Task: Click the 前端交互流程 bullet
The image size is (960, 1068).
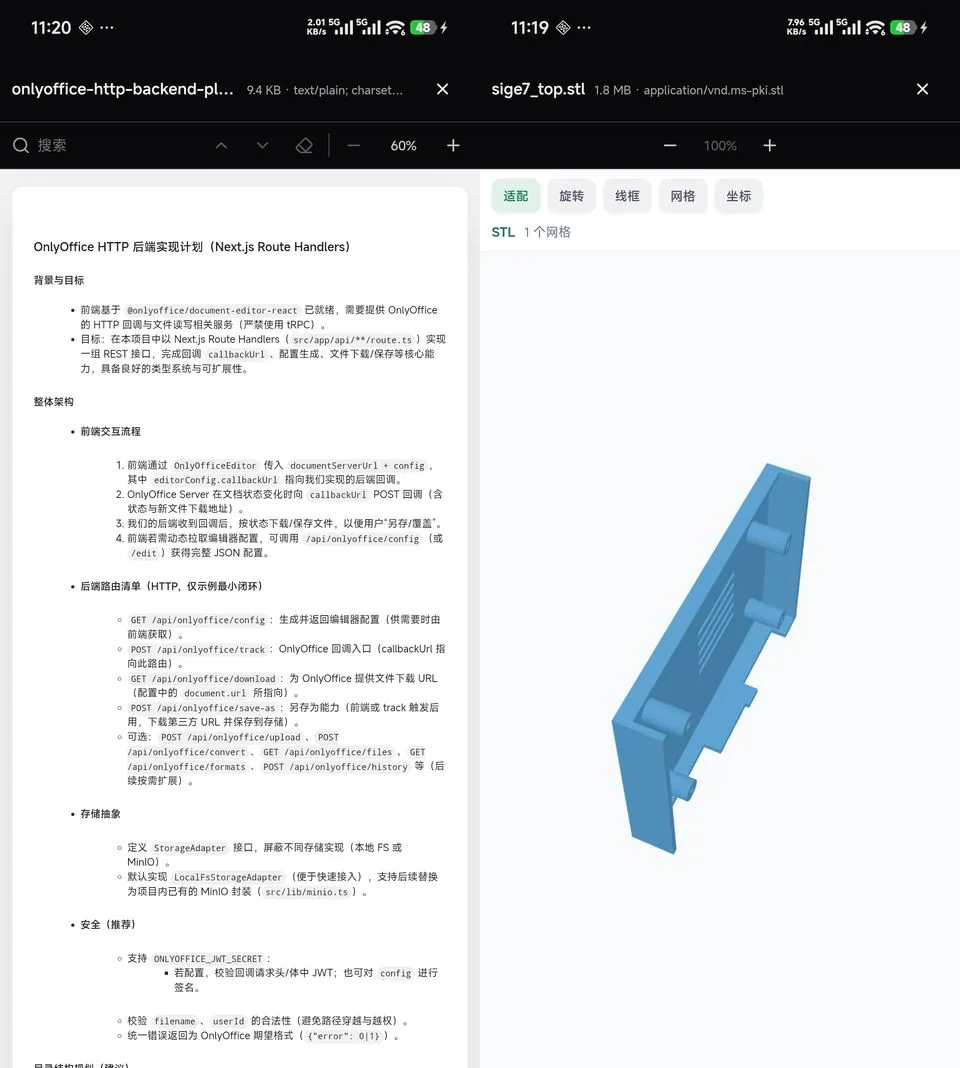Action: [110, 431]
